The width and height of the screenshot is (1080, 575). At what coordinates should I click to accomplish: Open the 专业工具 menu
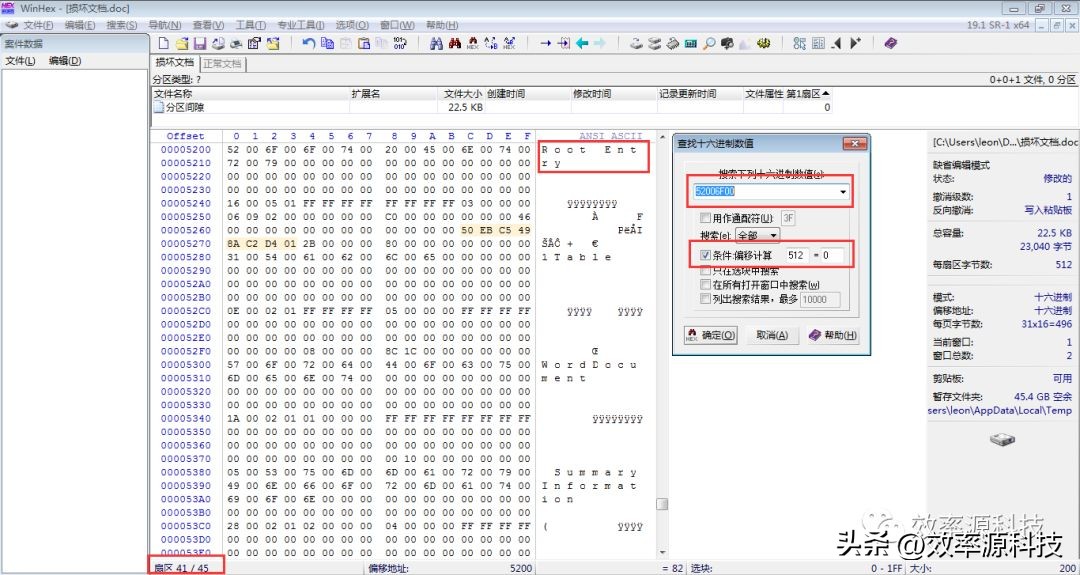tap(300, 25)
